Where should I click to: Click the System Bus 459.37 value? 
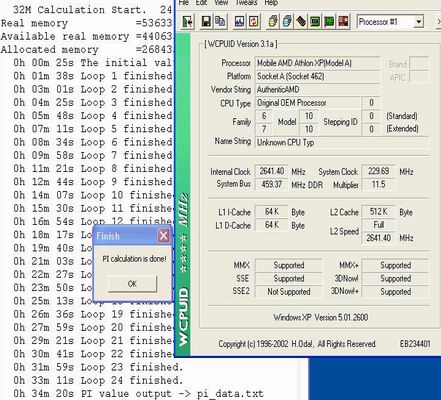(272, 184)
